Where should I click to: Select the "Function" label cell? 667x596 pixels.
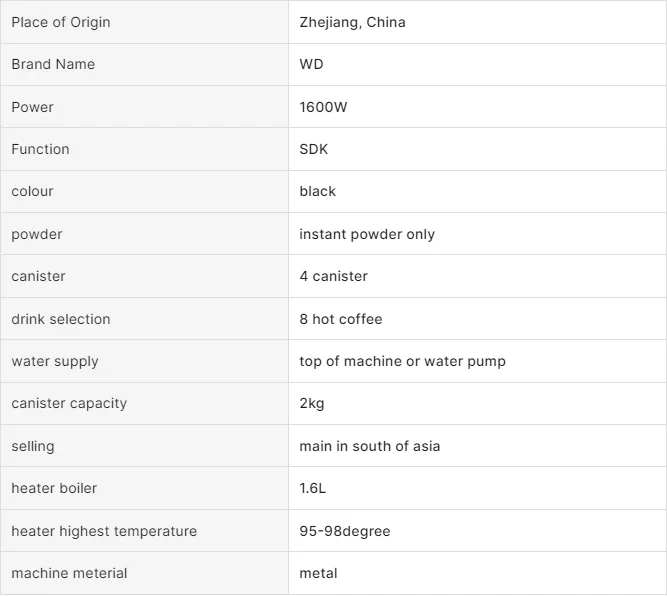[40, 149]
